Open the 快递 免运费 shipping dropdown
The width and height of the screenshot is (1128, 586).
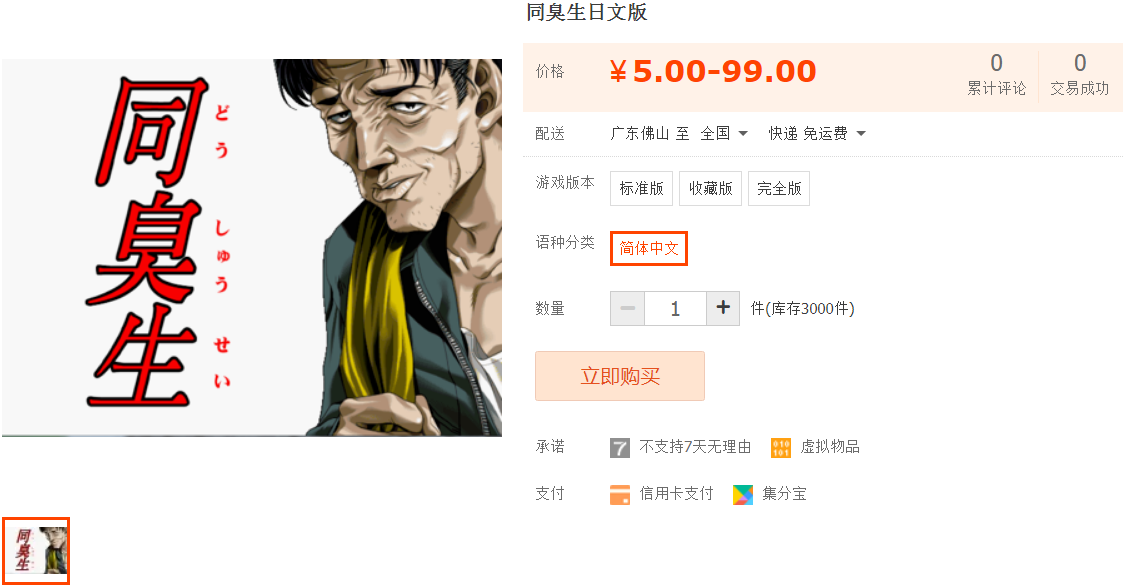tap(817, 134)
